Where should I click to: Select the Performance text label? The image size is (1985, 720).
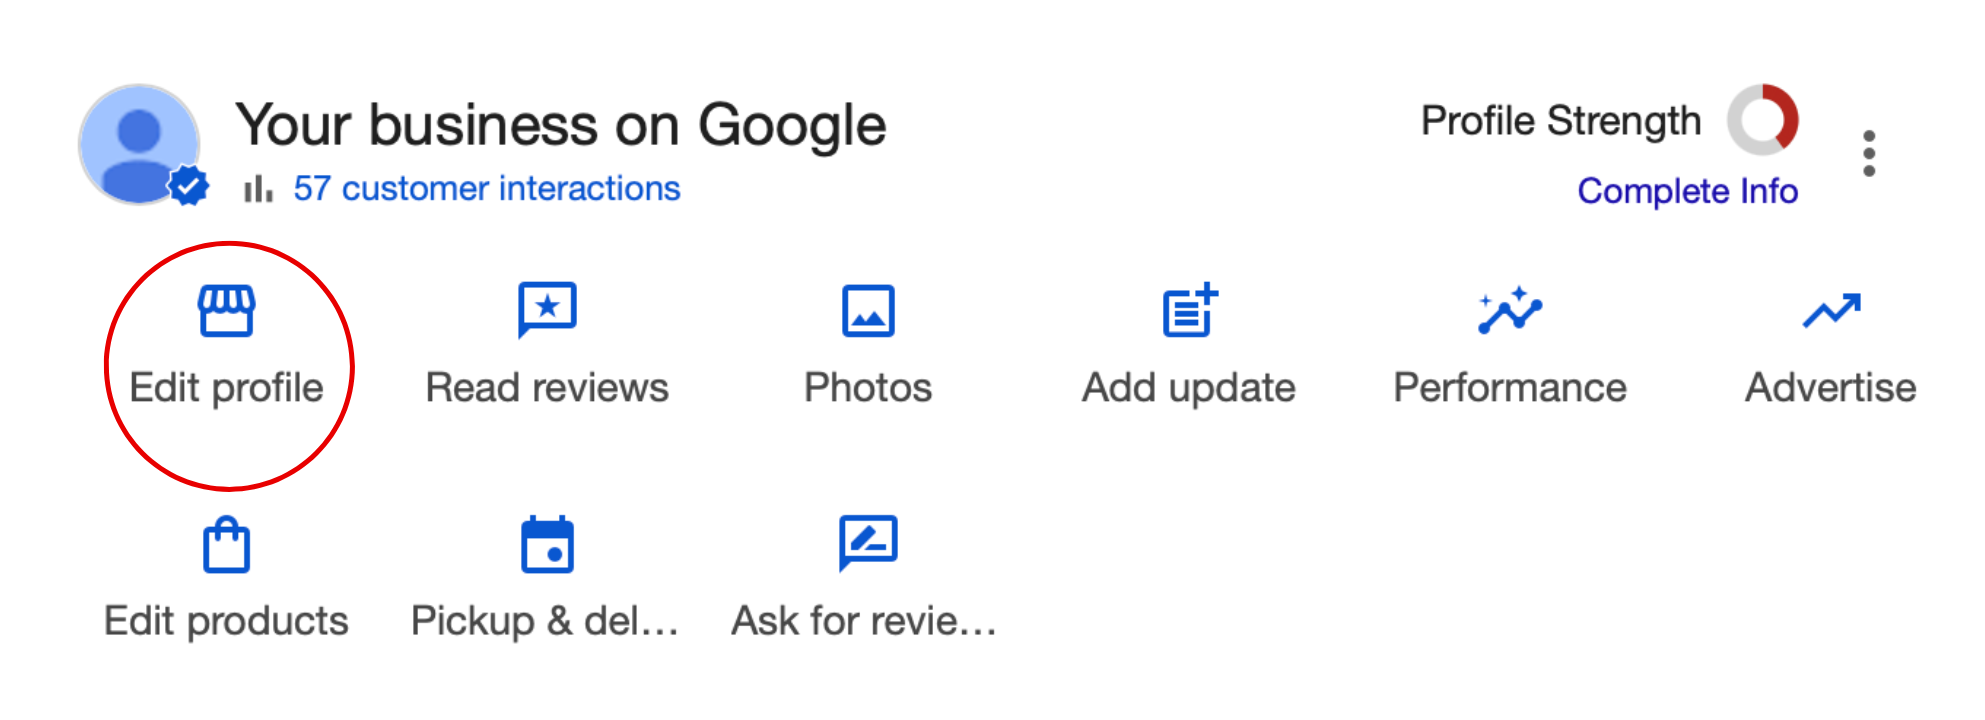tap(1510, 388)
